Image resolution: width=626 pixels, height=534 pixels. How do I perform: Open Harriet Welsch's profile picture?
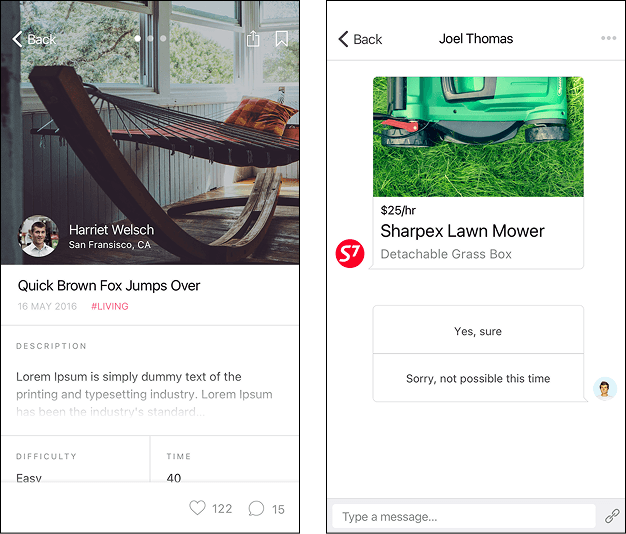pos(38,236)
